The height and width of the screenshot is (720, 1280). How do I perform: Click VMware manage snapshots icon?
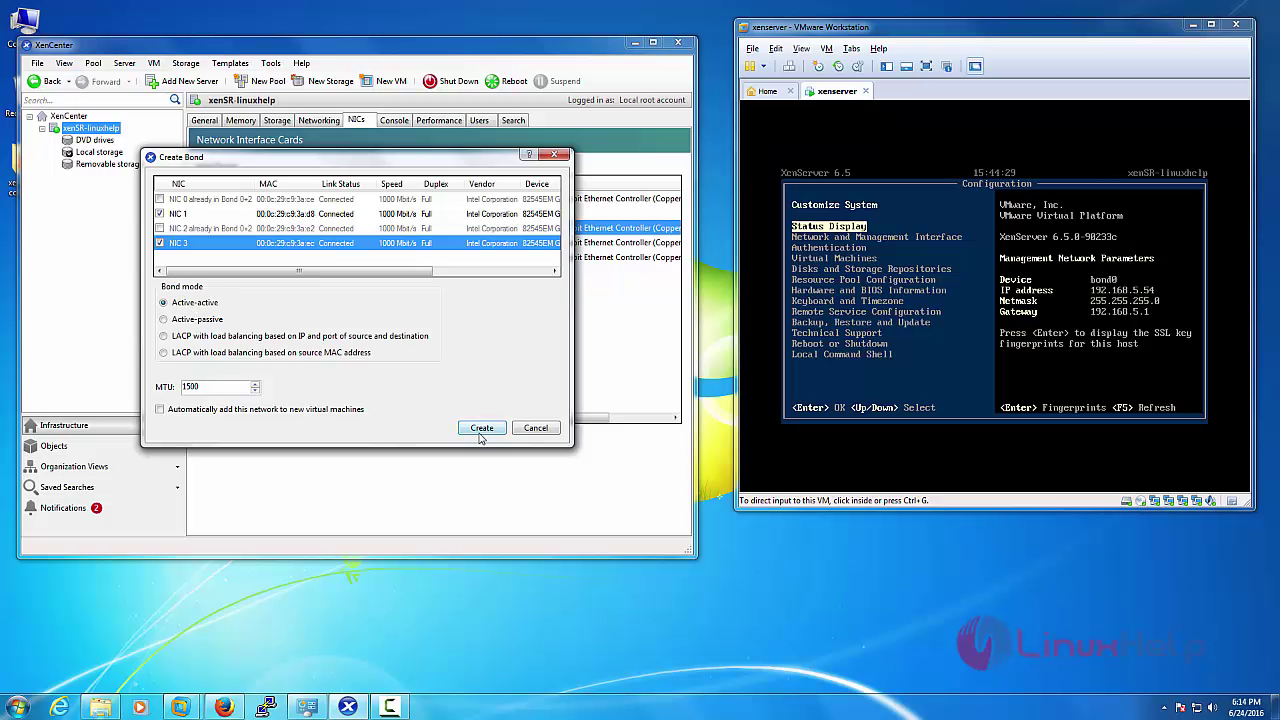click(x=858, y=66)
